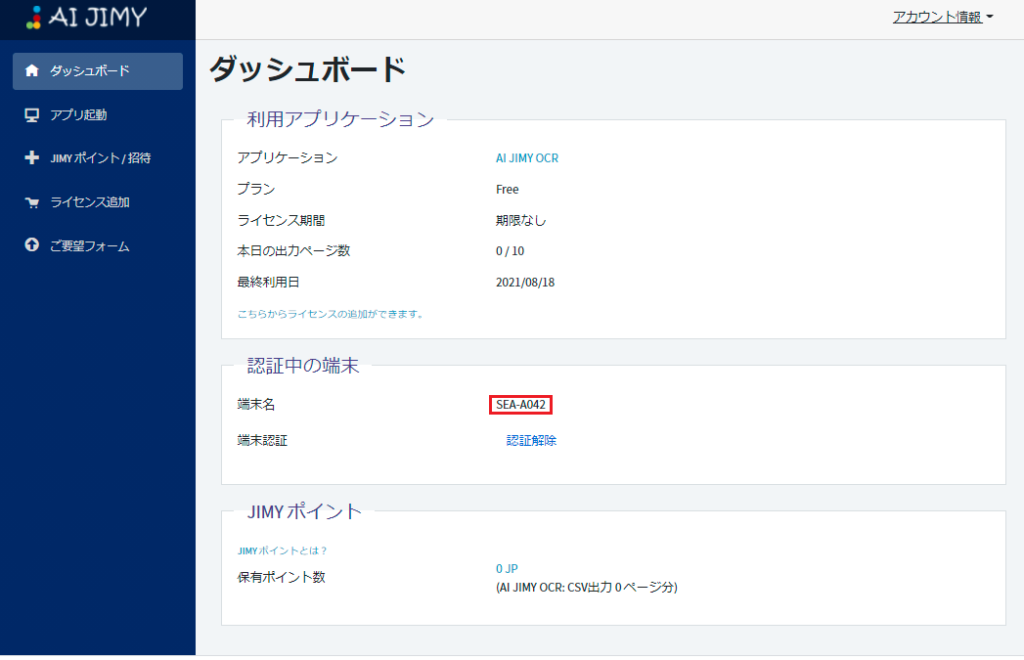Click the 端末名 label
Screen dimensions: 1024x660
256,405
